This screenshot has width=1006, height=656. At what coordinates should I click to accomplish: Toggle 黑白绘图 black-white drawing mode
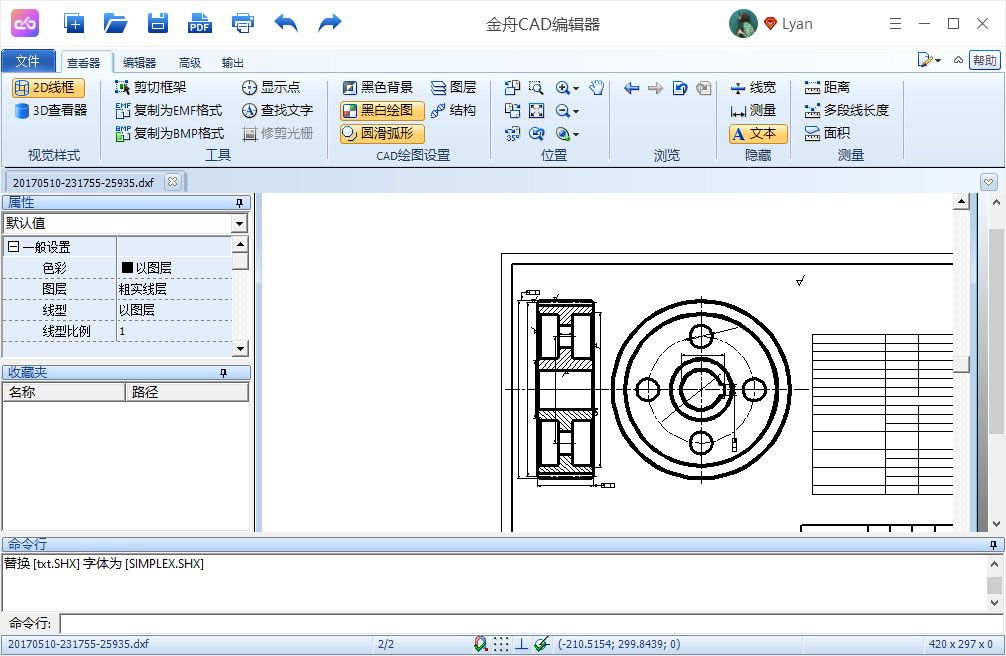(x=381, y=110)
